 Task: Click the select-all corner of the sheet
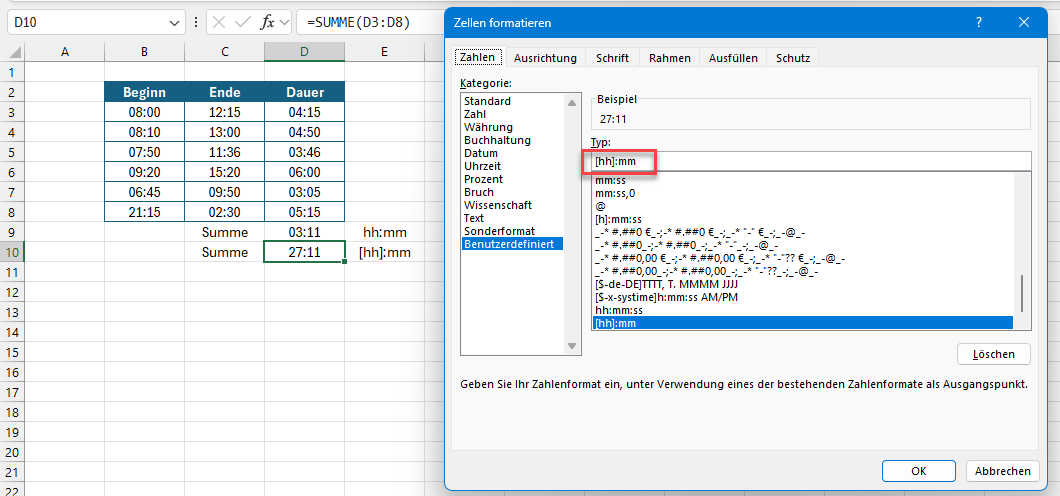point(12,52)
